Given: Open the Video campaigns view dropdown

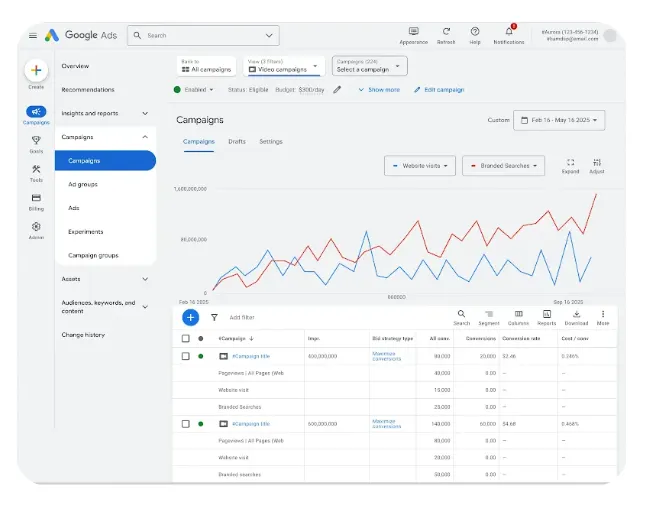Looking at the screenshot, I should click(x=284, y=66).
